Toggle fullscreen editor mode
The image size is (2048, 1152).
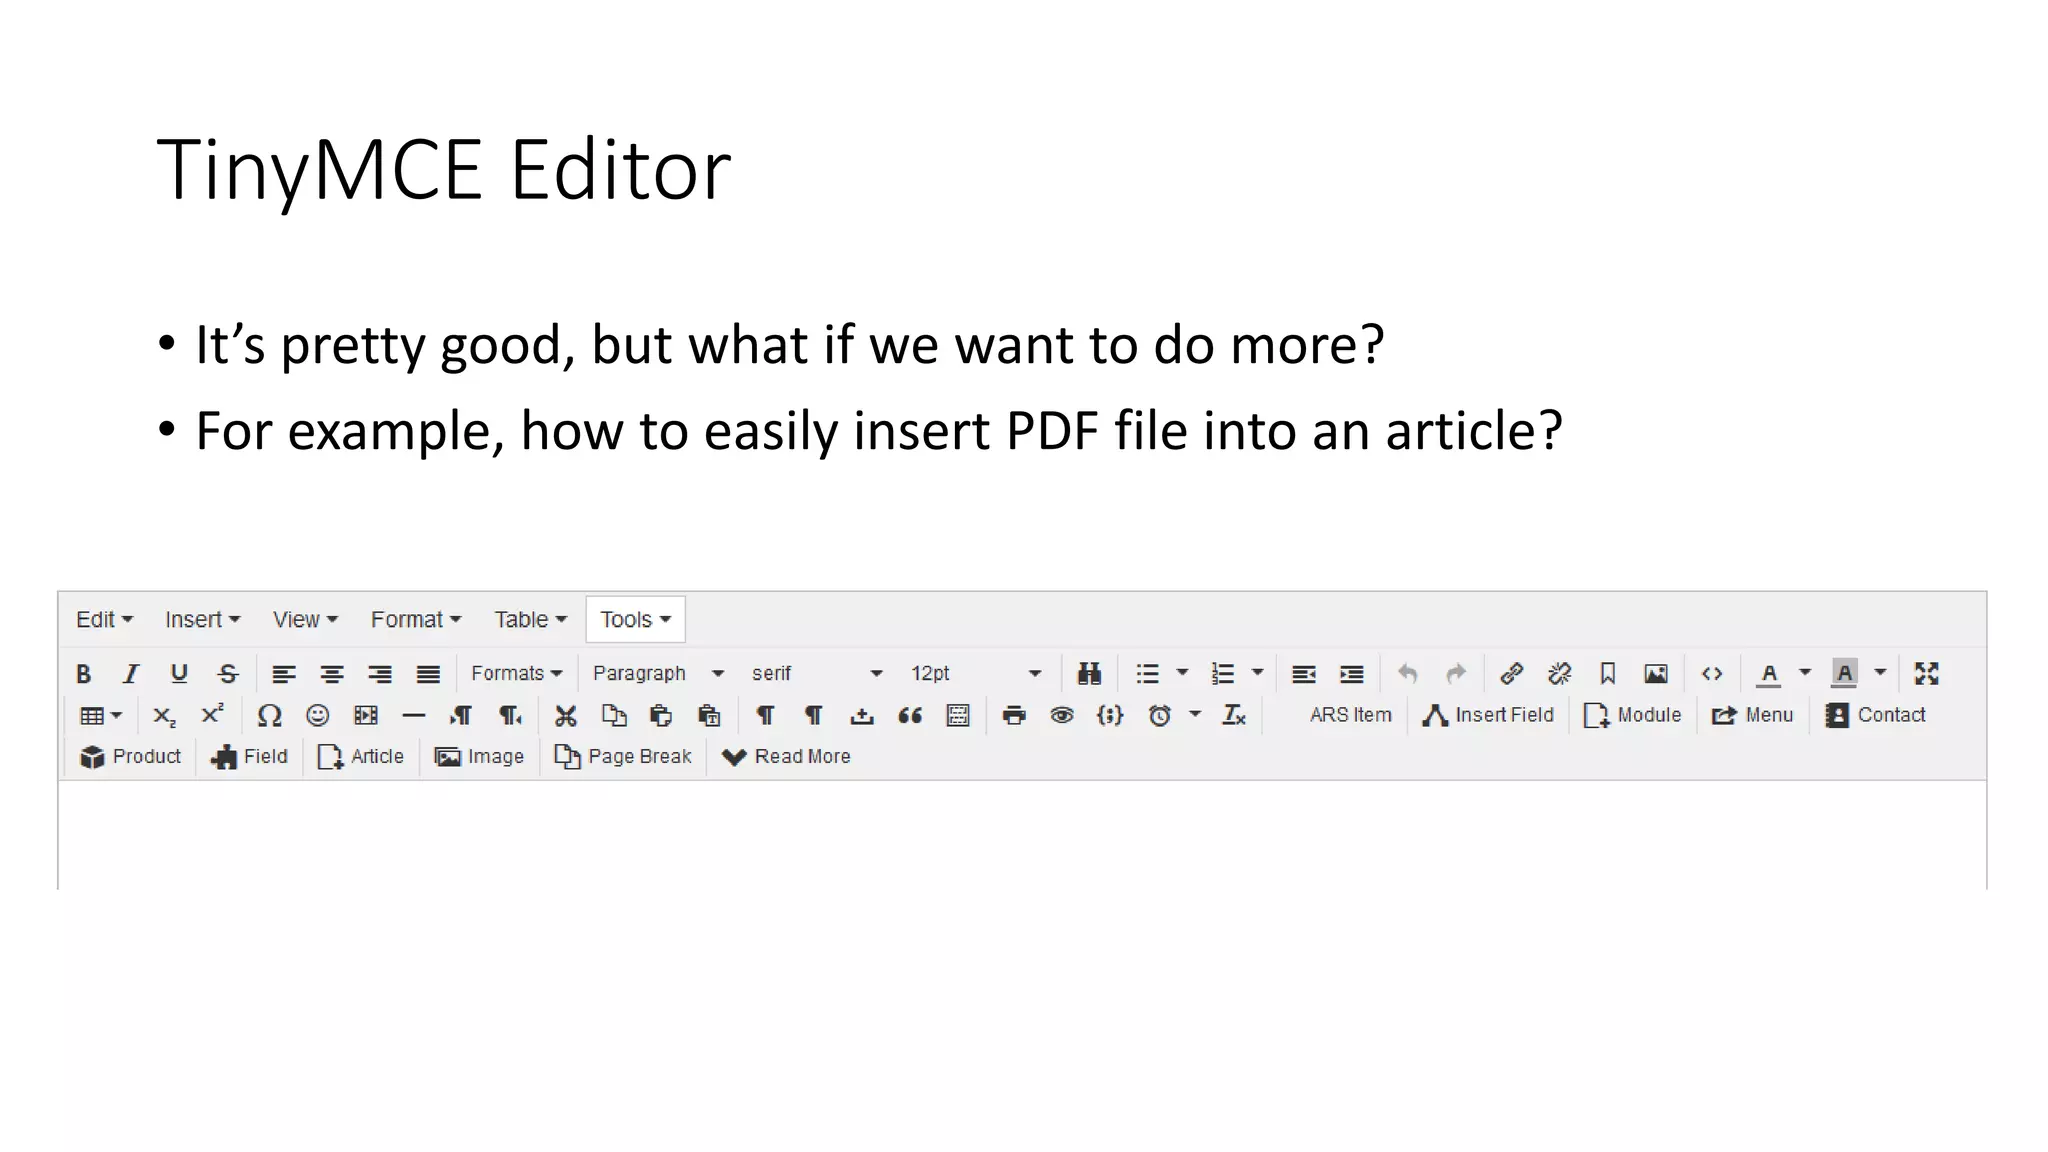[1927, 674]
